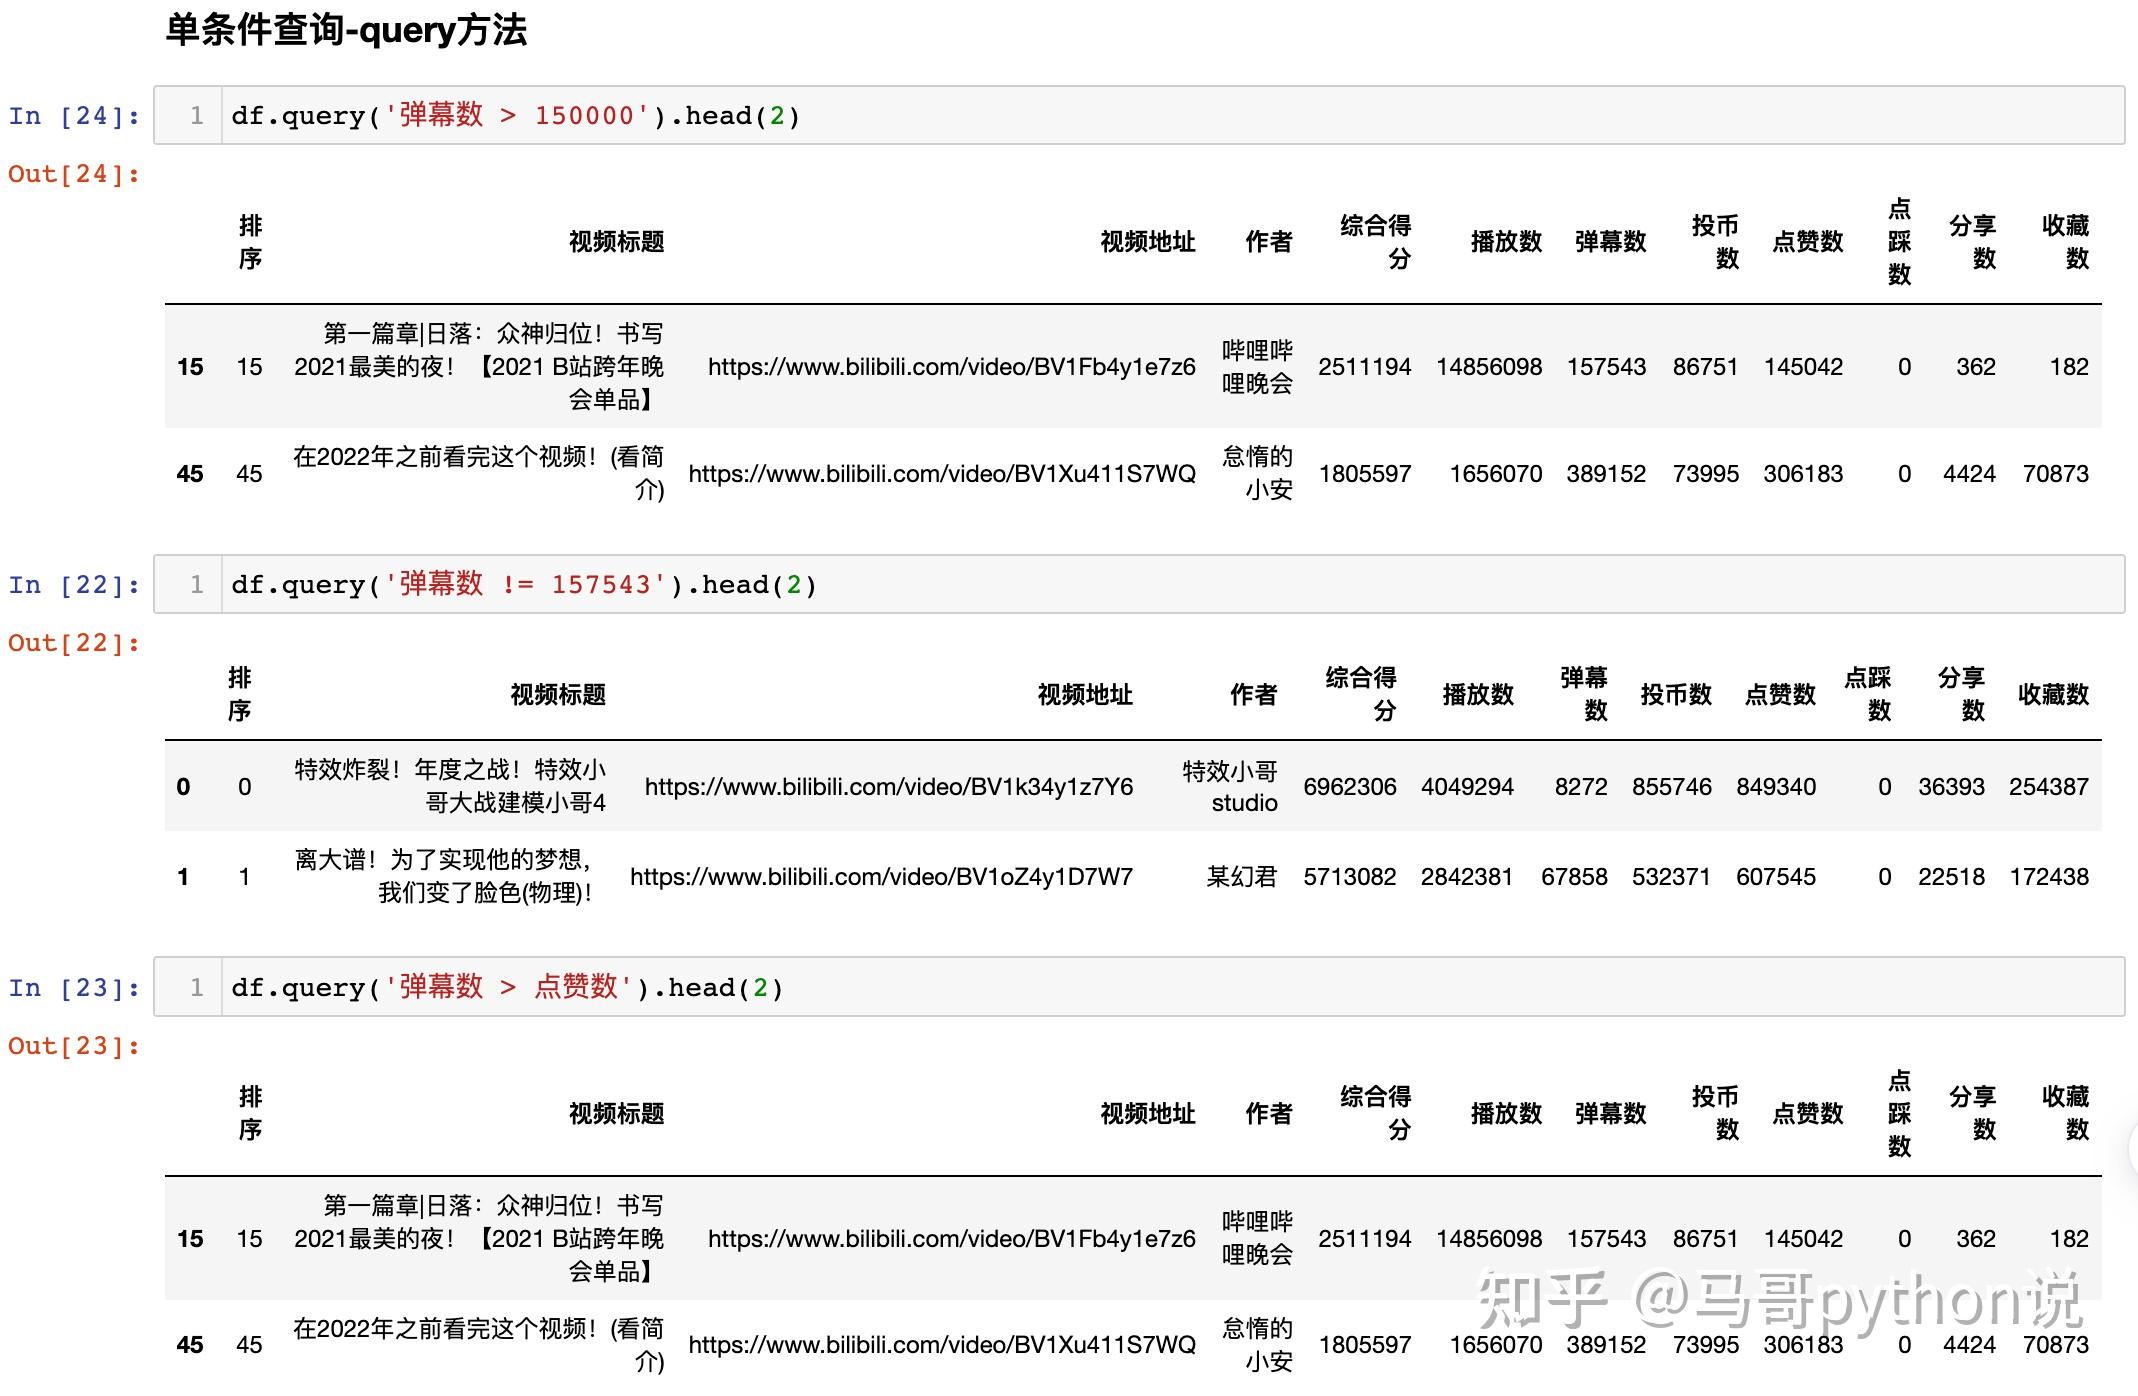Click 特效小哥 studio author cell
This screenshot has height=1396, width=2138.
(x=1230, y=787)
